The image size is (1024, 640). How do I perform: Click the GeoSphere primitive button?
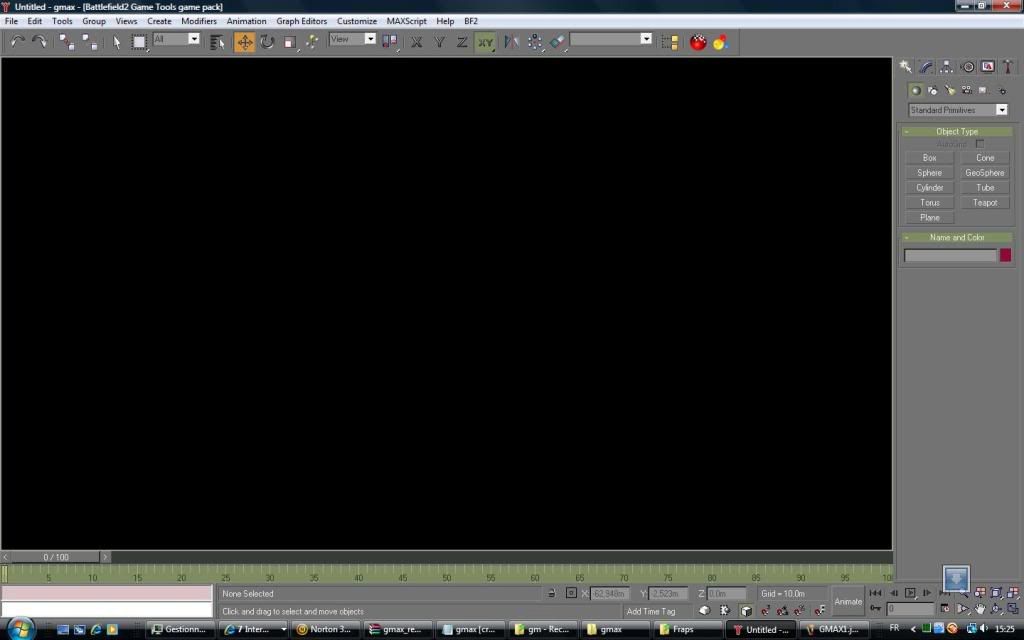point(985,173)
